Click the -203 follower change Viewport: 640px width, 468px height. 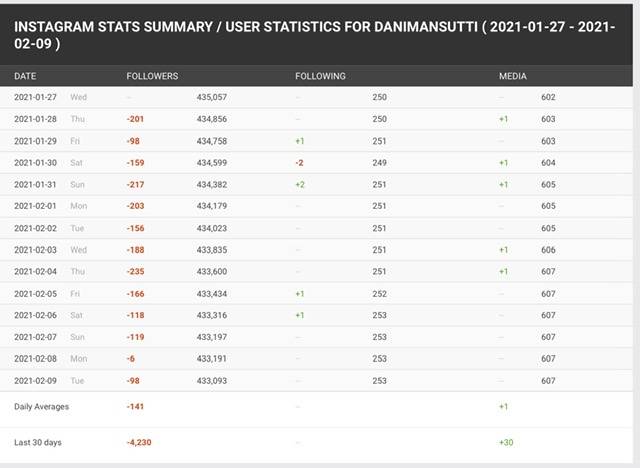coord(135,206)
